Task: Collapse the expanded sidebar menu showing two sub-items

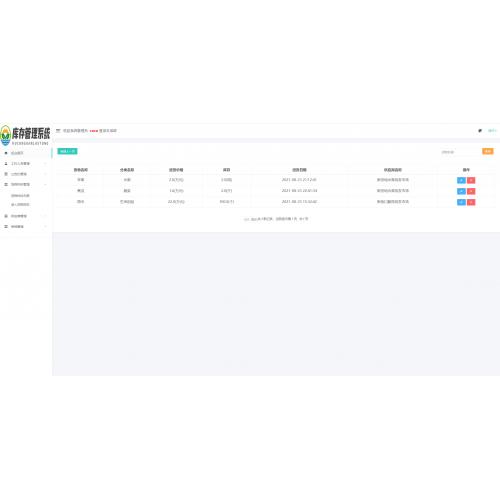Action: tap(26, 184)
